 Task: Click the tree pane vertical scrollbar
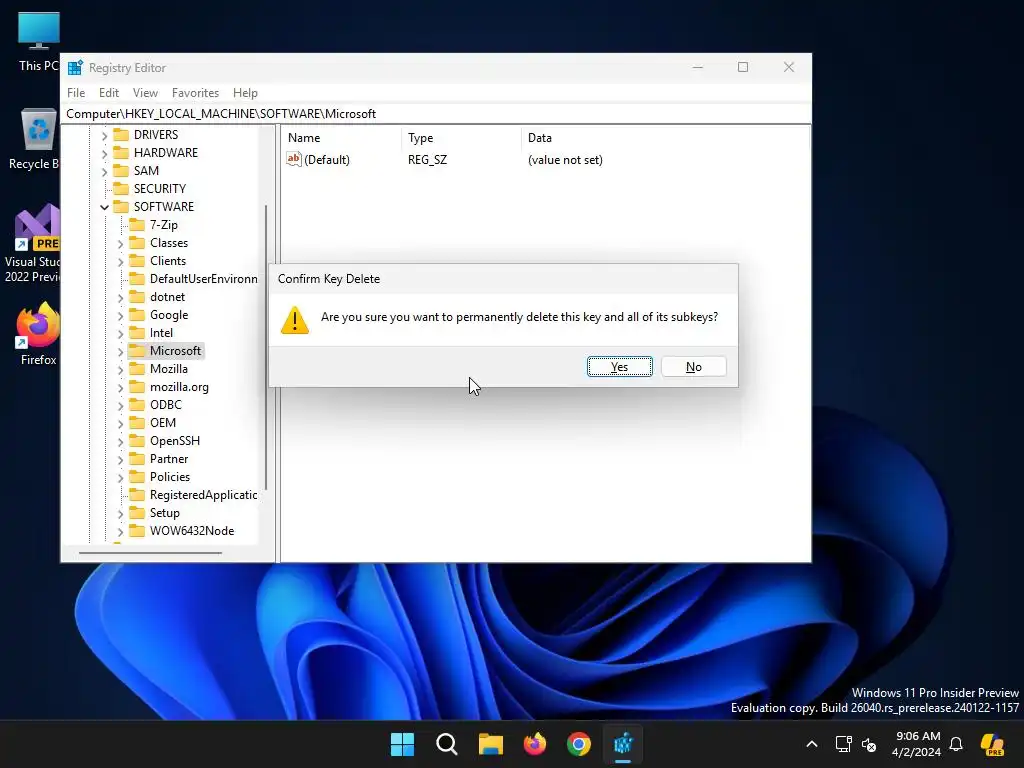[x=266, y=346]
